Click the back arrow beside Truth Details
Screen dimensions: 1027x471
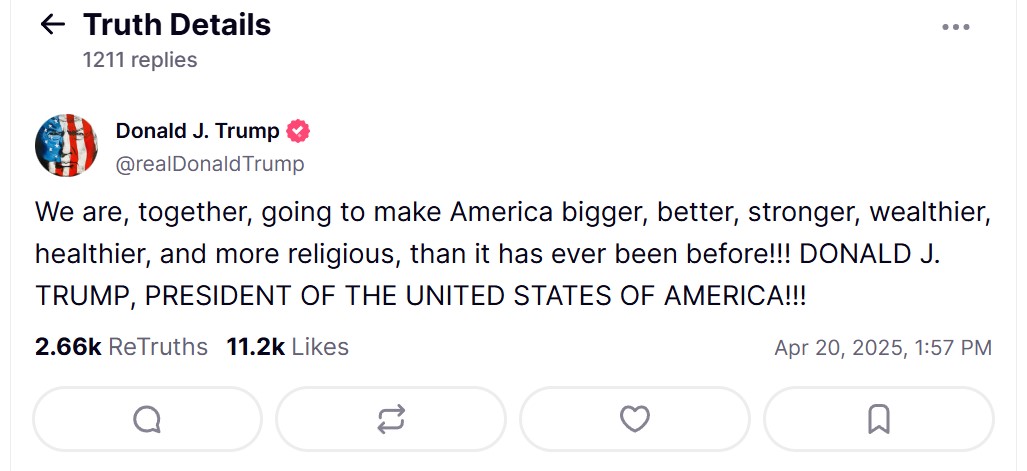[52, 25]
